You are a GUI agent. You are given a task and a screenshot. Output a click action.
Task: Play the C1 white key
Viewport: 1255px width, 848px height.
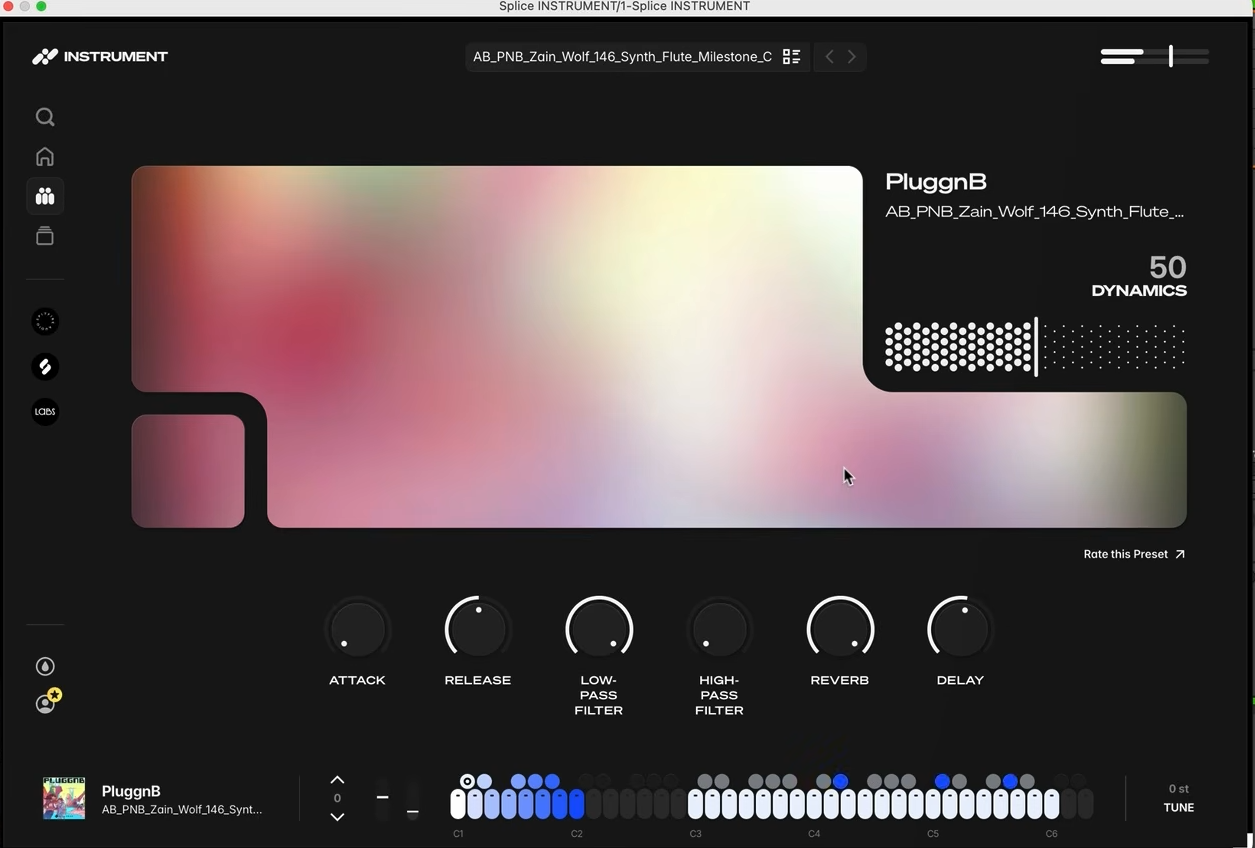tap(458, 804)
